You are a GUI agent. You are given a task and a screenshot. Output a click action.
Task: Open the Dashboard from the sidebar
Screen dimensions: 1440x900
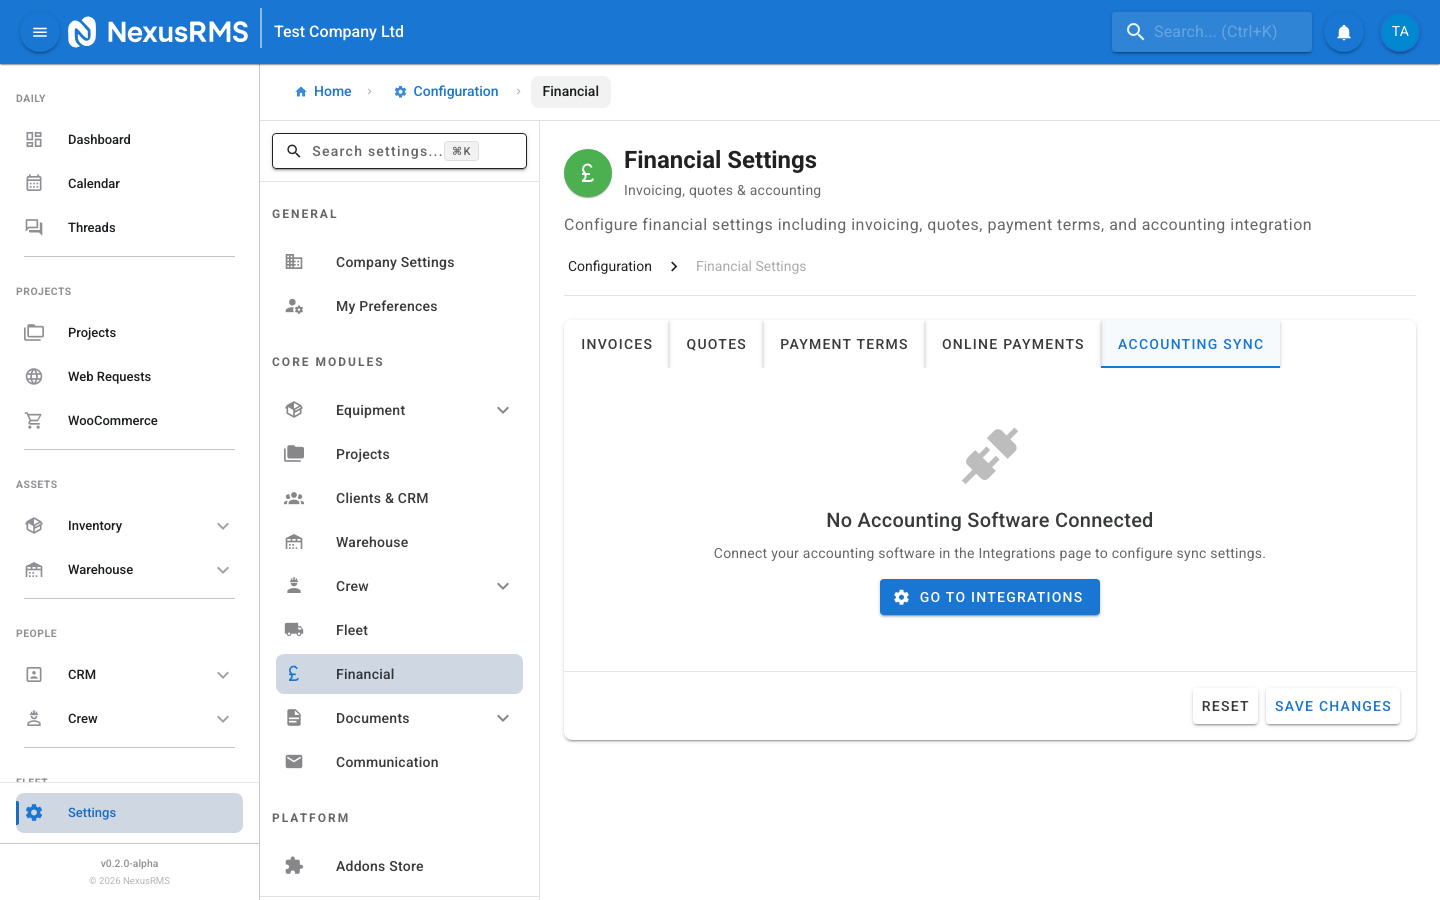point(99,139)
